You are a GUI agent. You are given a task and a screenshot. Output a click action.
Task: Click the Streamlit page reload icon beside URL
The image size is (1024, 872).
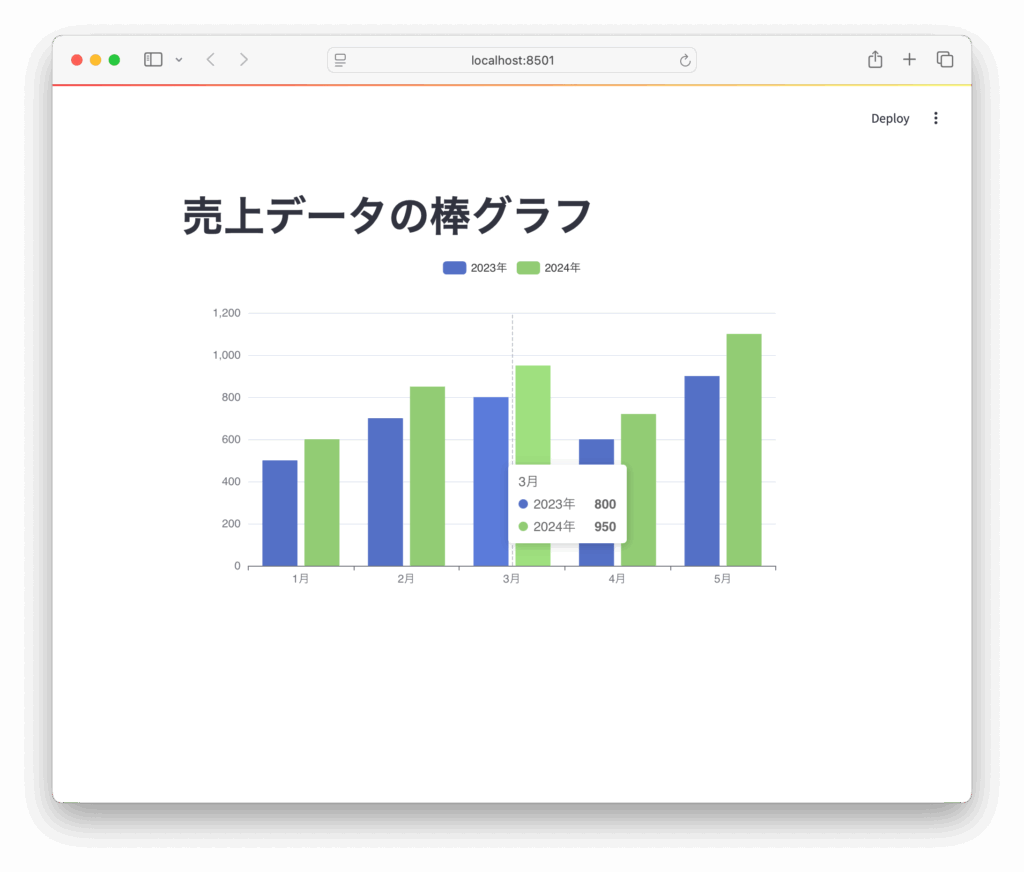pyautogui.click(x=339, y=60)
